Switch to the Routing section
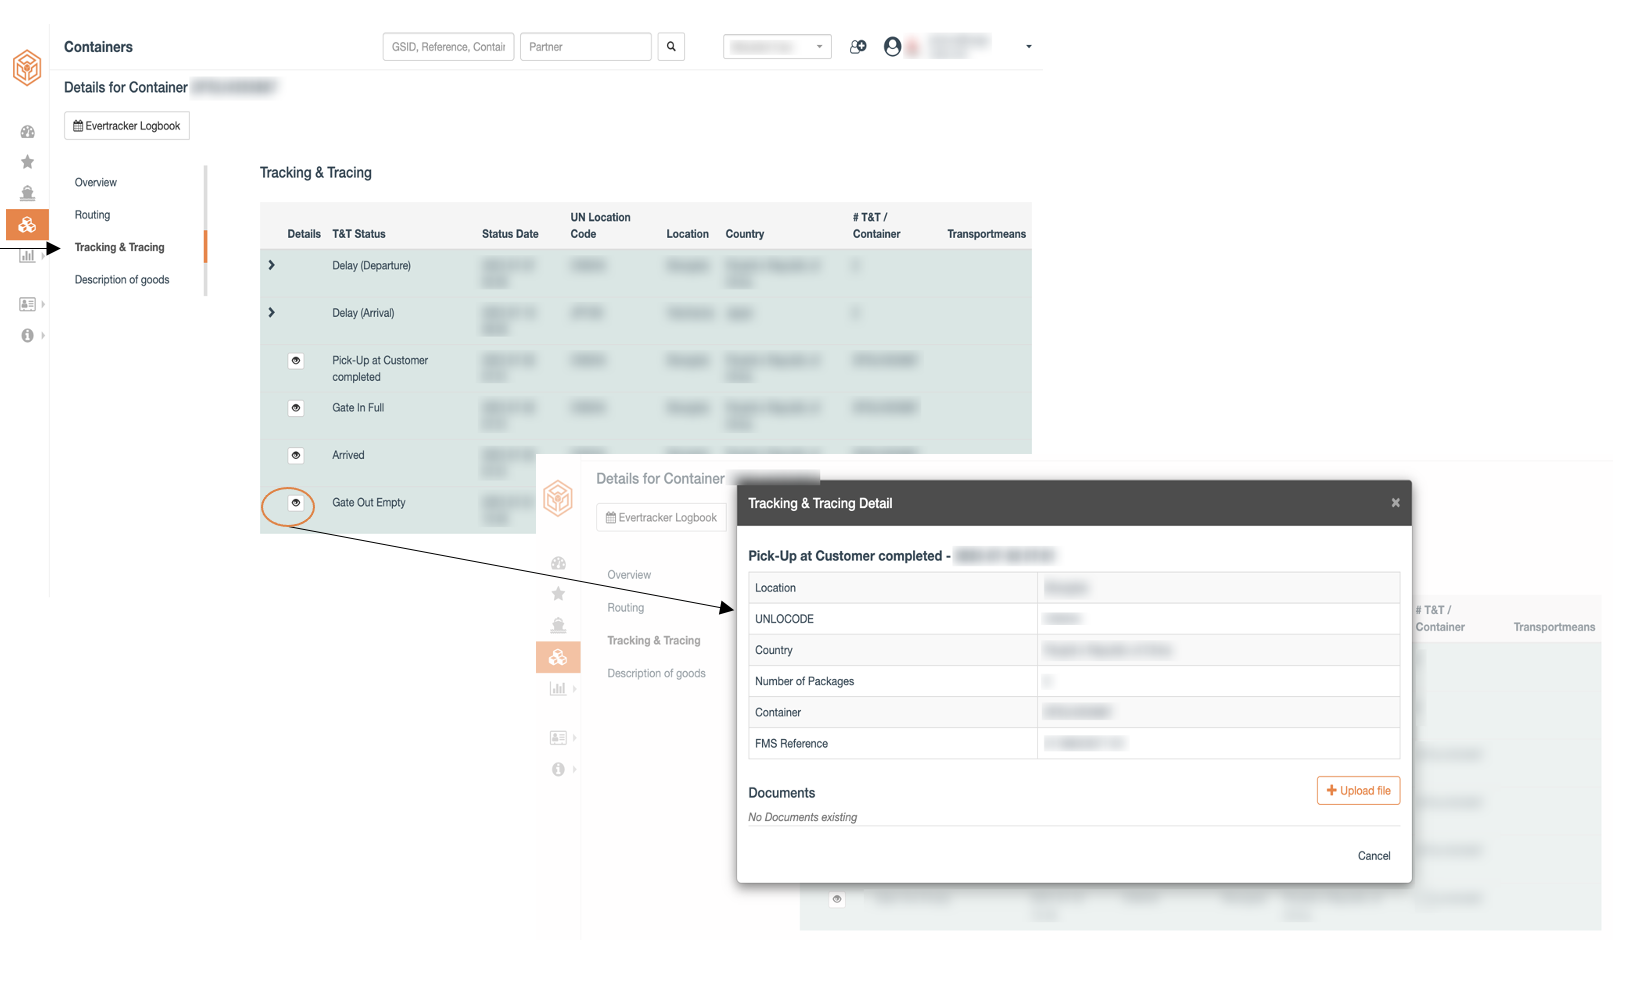This screenshot has height=986, width=1640. (x=92, y=215)
